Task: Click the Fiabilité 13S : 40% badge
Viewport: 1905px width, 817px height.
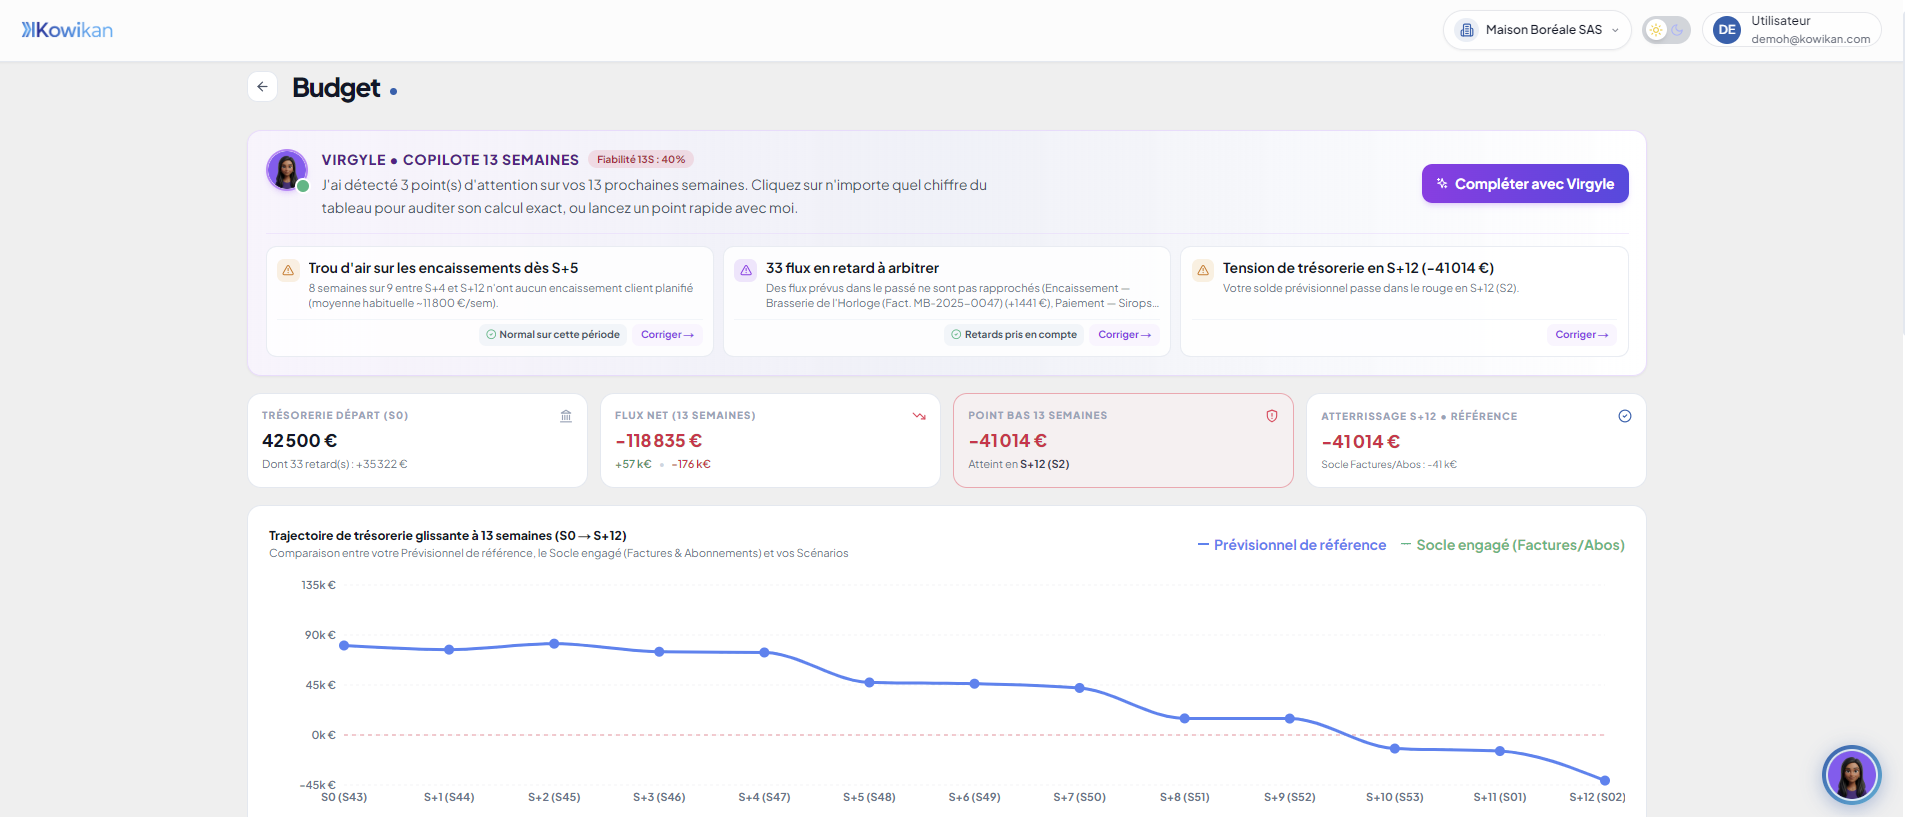Action: click(641, 159)
